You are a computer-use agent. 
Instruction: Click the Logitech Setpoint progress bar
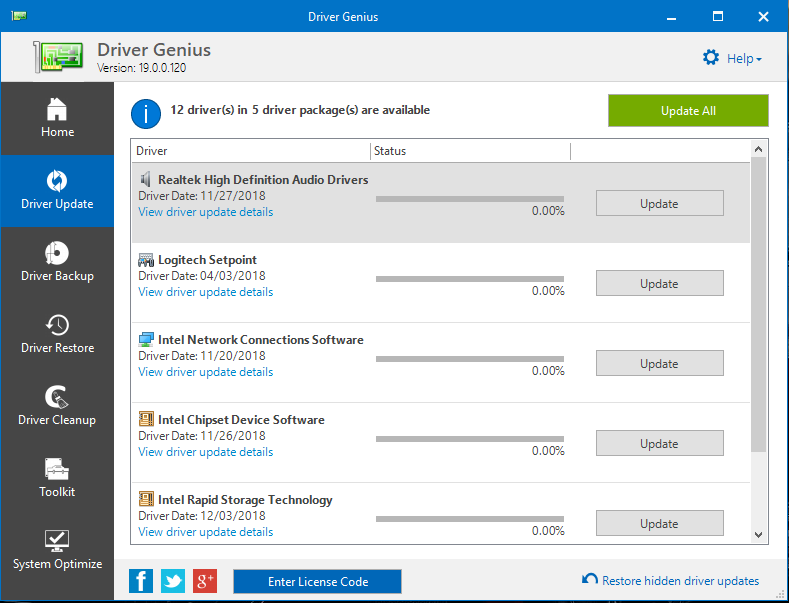click(469, 279)
